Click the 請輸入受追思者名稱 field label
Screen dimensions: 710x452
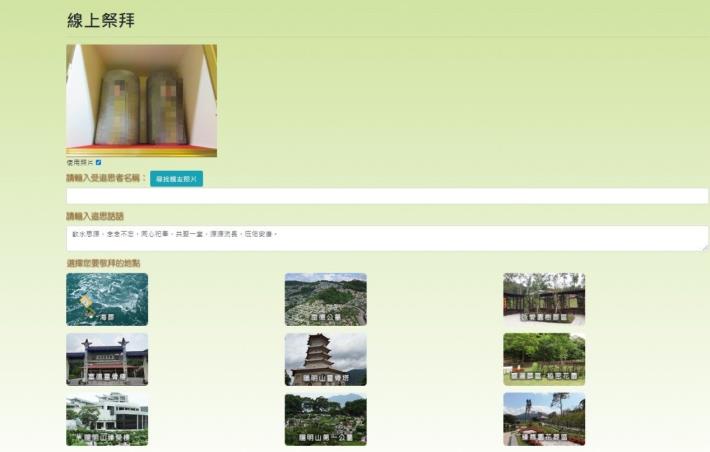[x=106, y=179]
